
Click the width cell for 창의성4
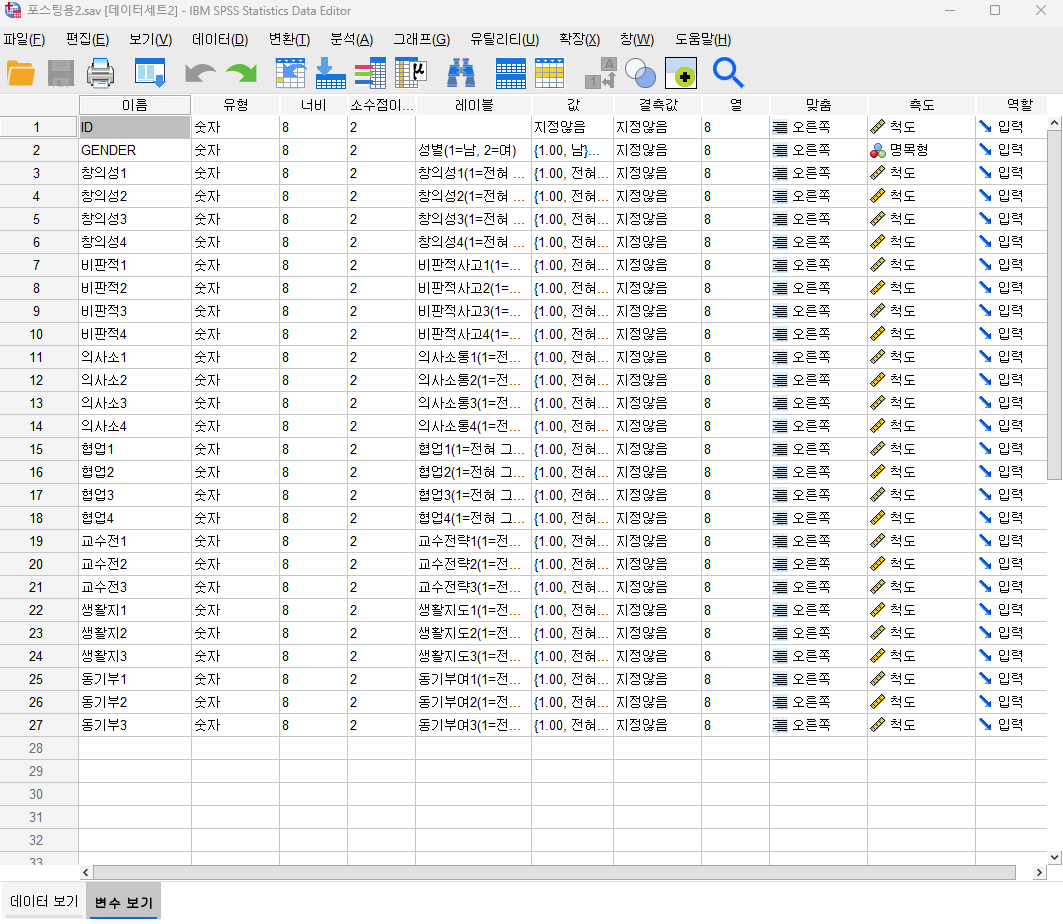click(x=313, y=242)
